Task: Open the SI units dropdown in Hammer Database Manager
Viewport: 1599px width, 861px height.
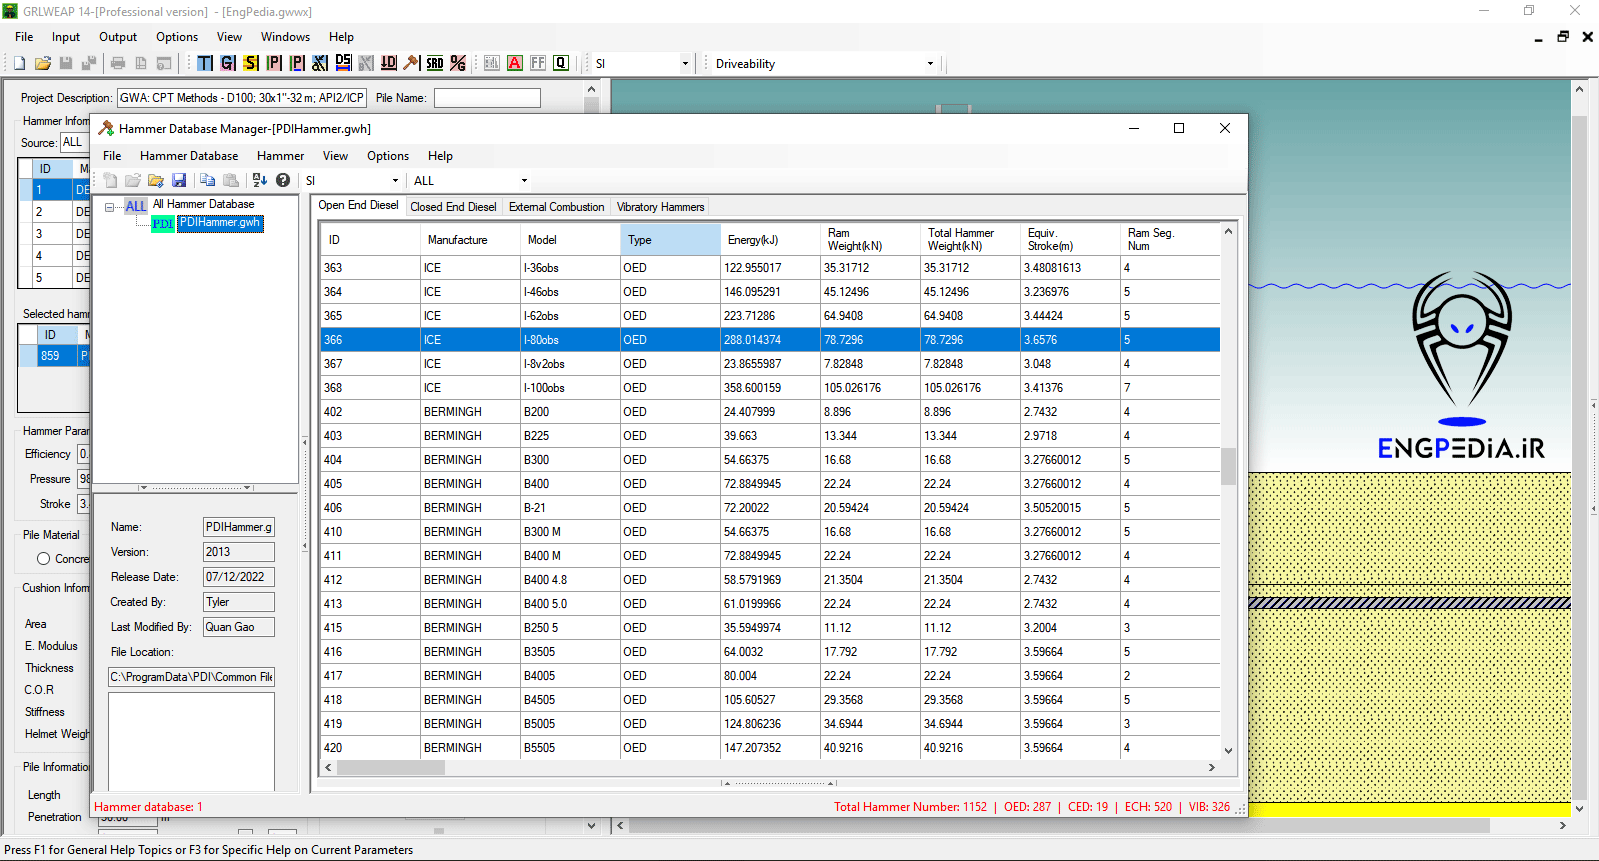Action: coord(395,181)
